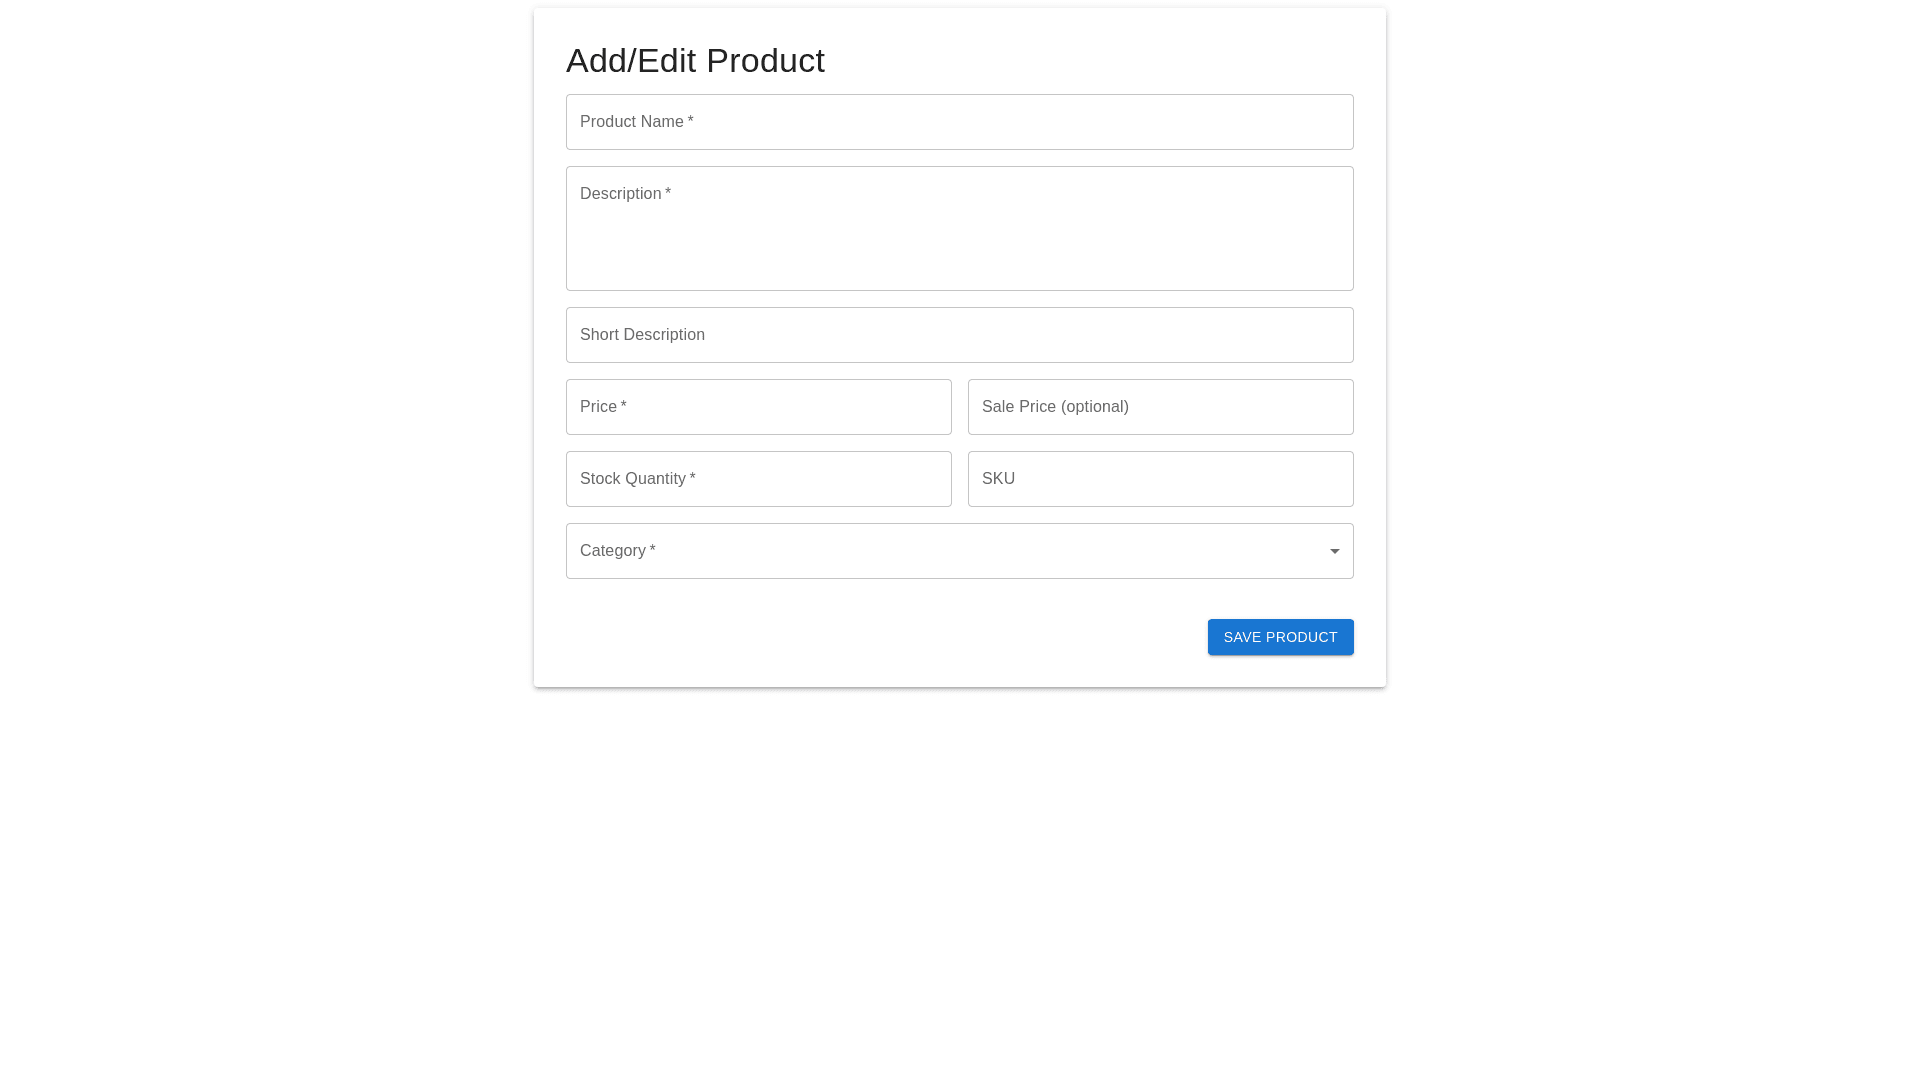The width and height of the screenshot is (1920, 1080).
Task: Click the 'Price' label text
Action: 598,407
